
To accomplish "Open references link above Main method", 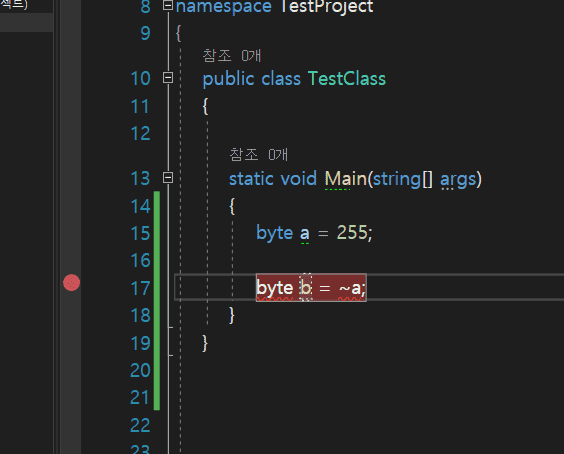I will [259, 155].
